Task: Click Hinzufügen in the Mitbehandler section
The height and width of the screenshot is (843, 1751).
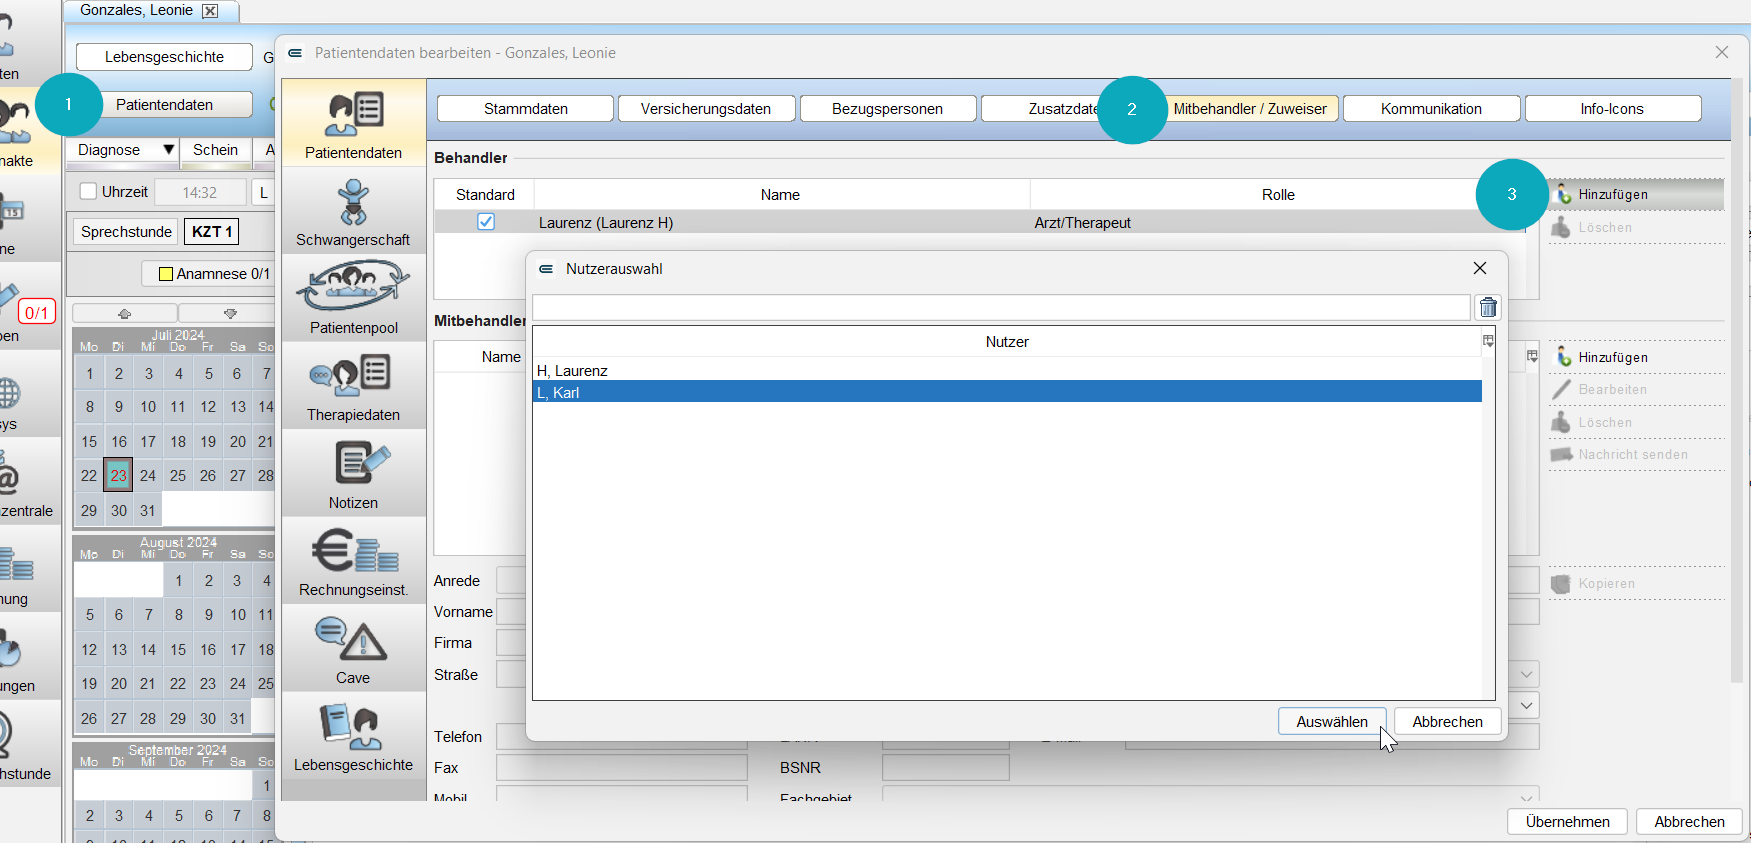Action: (x=1636, y=358)
